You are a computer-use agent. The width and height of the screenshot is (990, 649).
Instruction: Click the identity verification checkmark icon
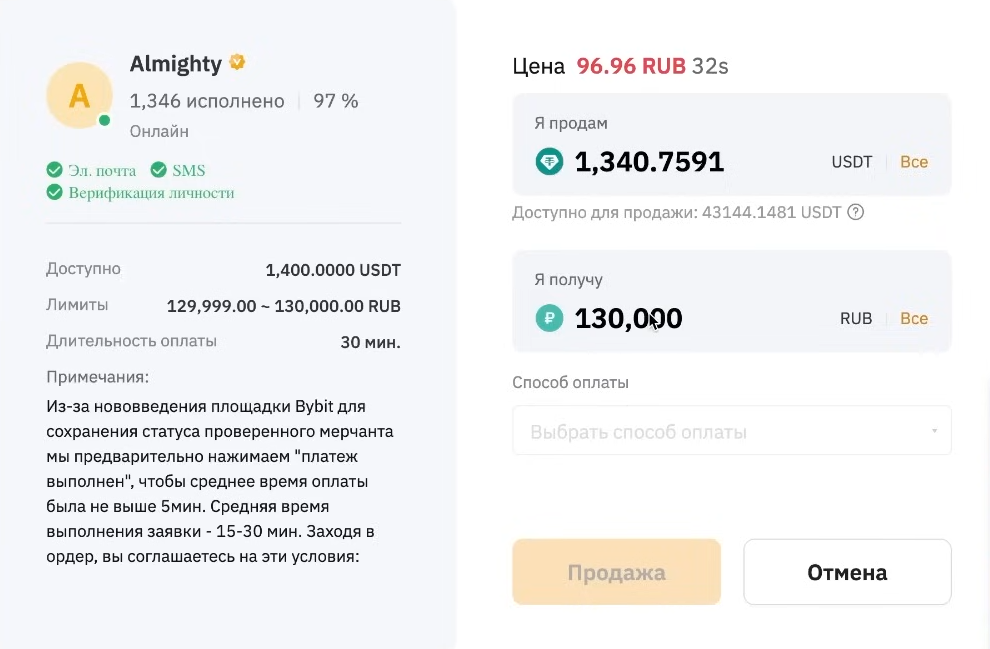point(54,193)
